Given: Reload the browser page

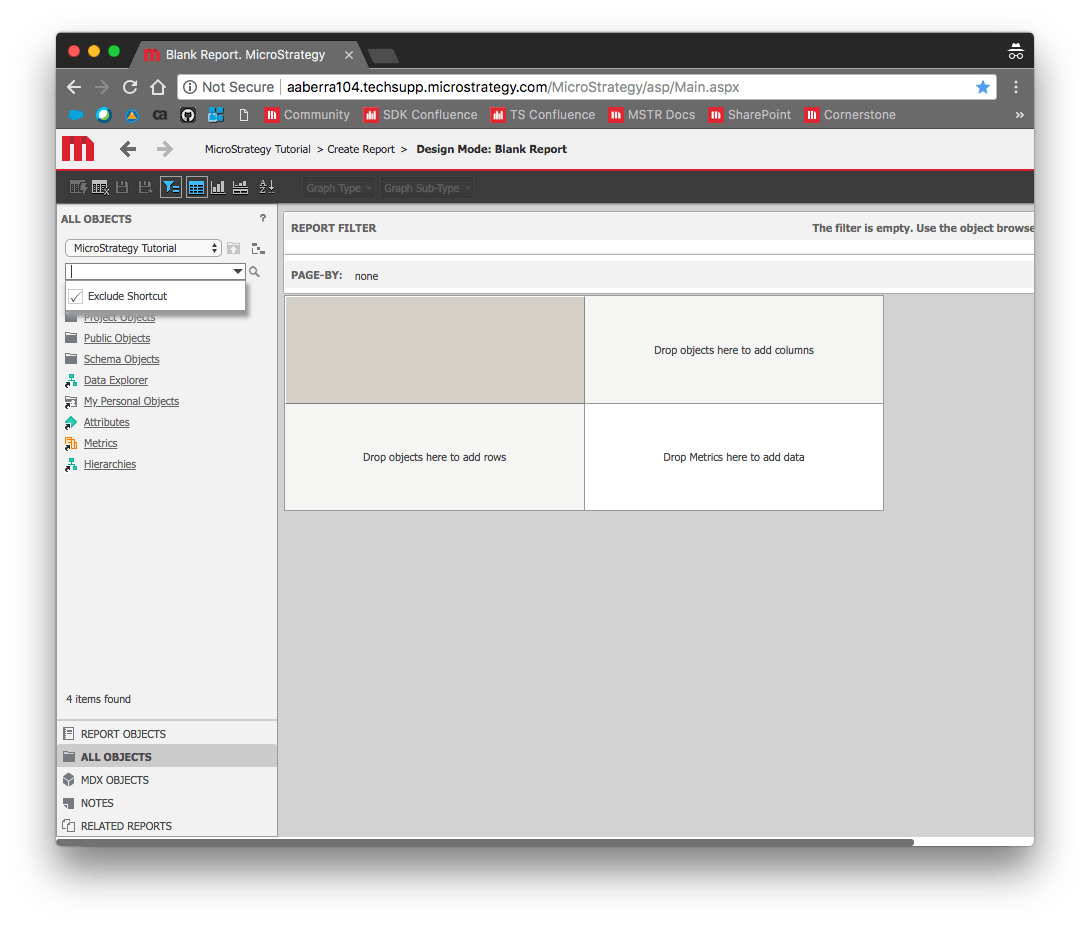Looking at the screenshot, I should 130,87.
